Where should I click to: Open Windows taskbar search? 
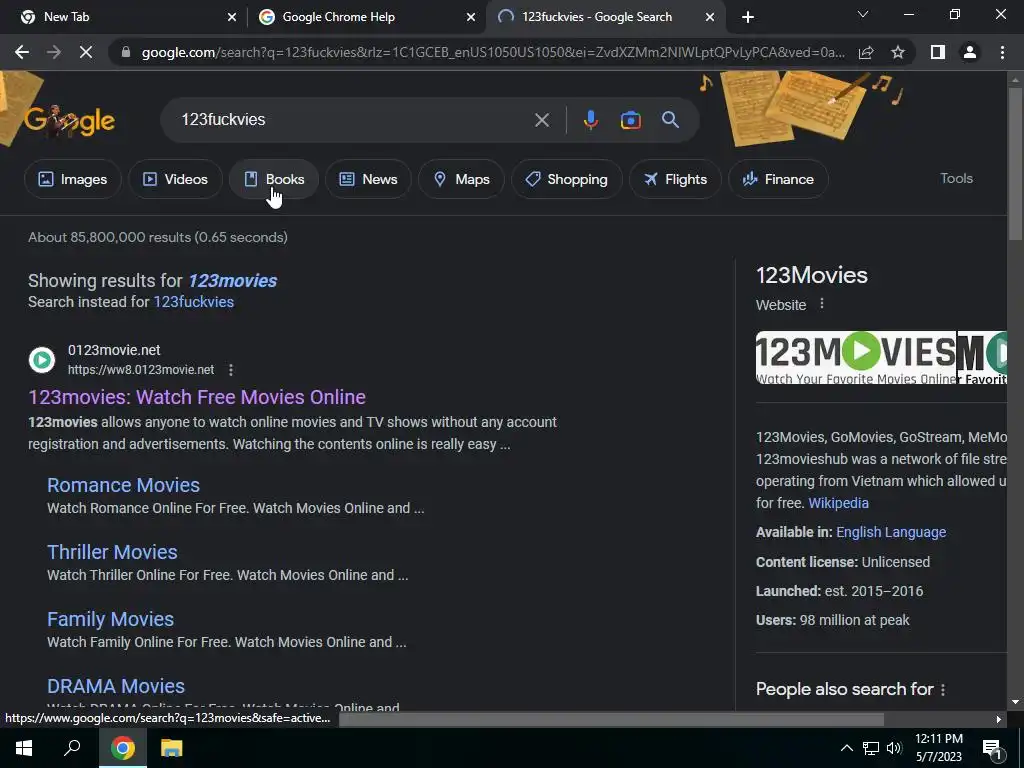click(72, 748)
